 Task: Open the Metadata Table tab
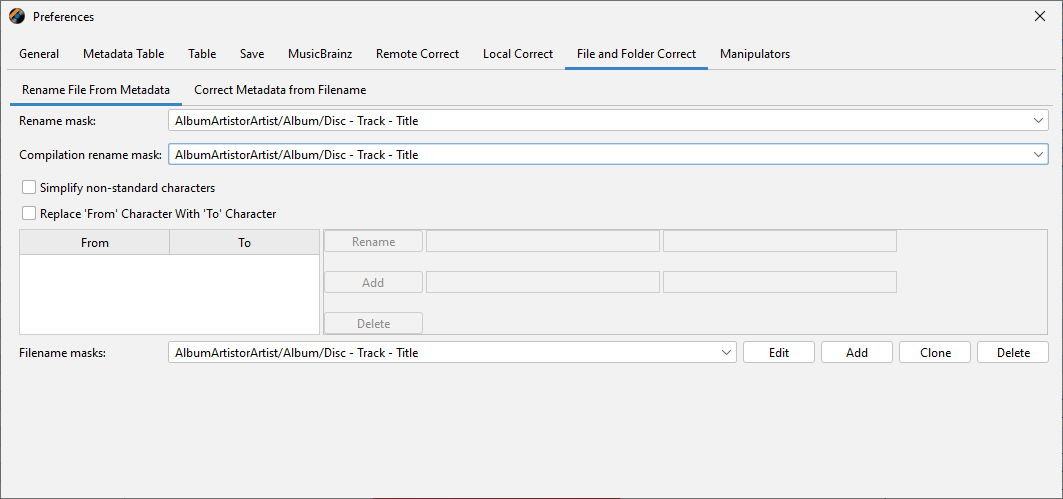123,54
